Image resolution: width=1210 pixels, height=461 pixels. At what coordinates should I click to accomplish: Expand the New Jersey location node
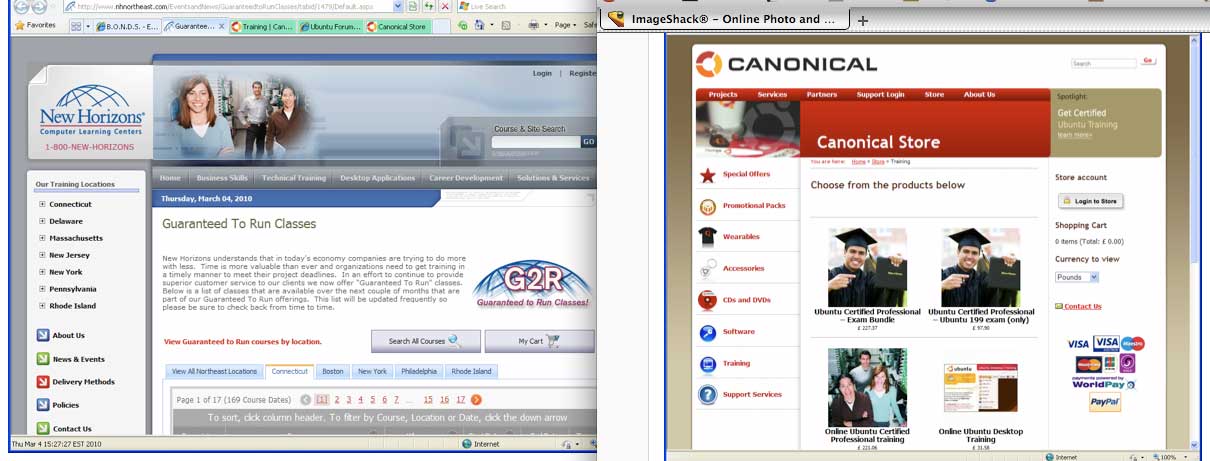(x=42, y=255)
